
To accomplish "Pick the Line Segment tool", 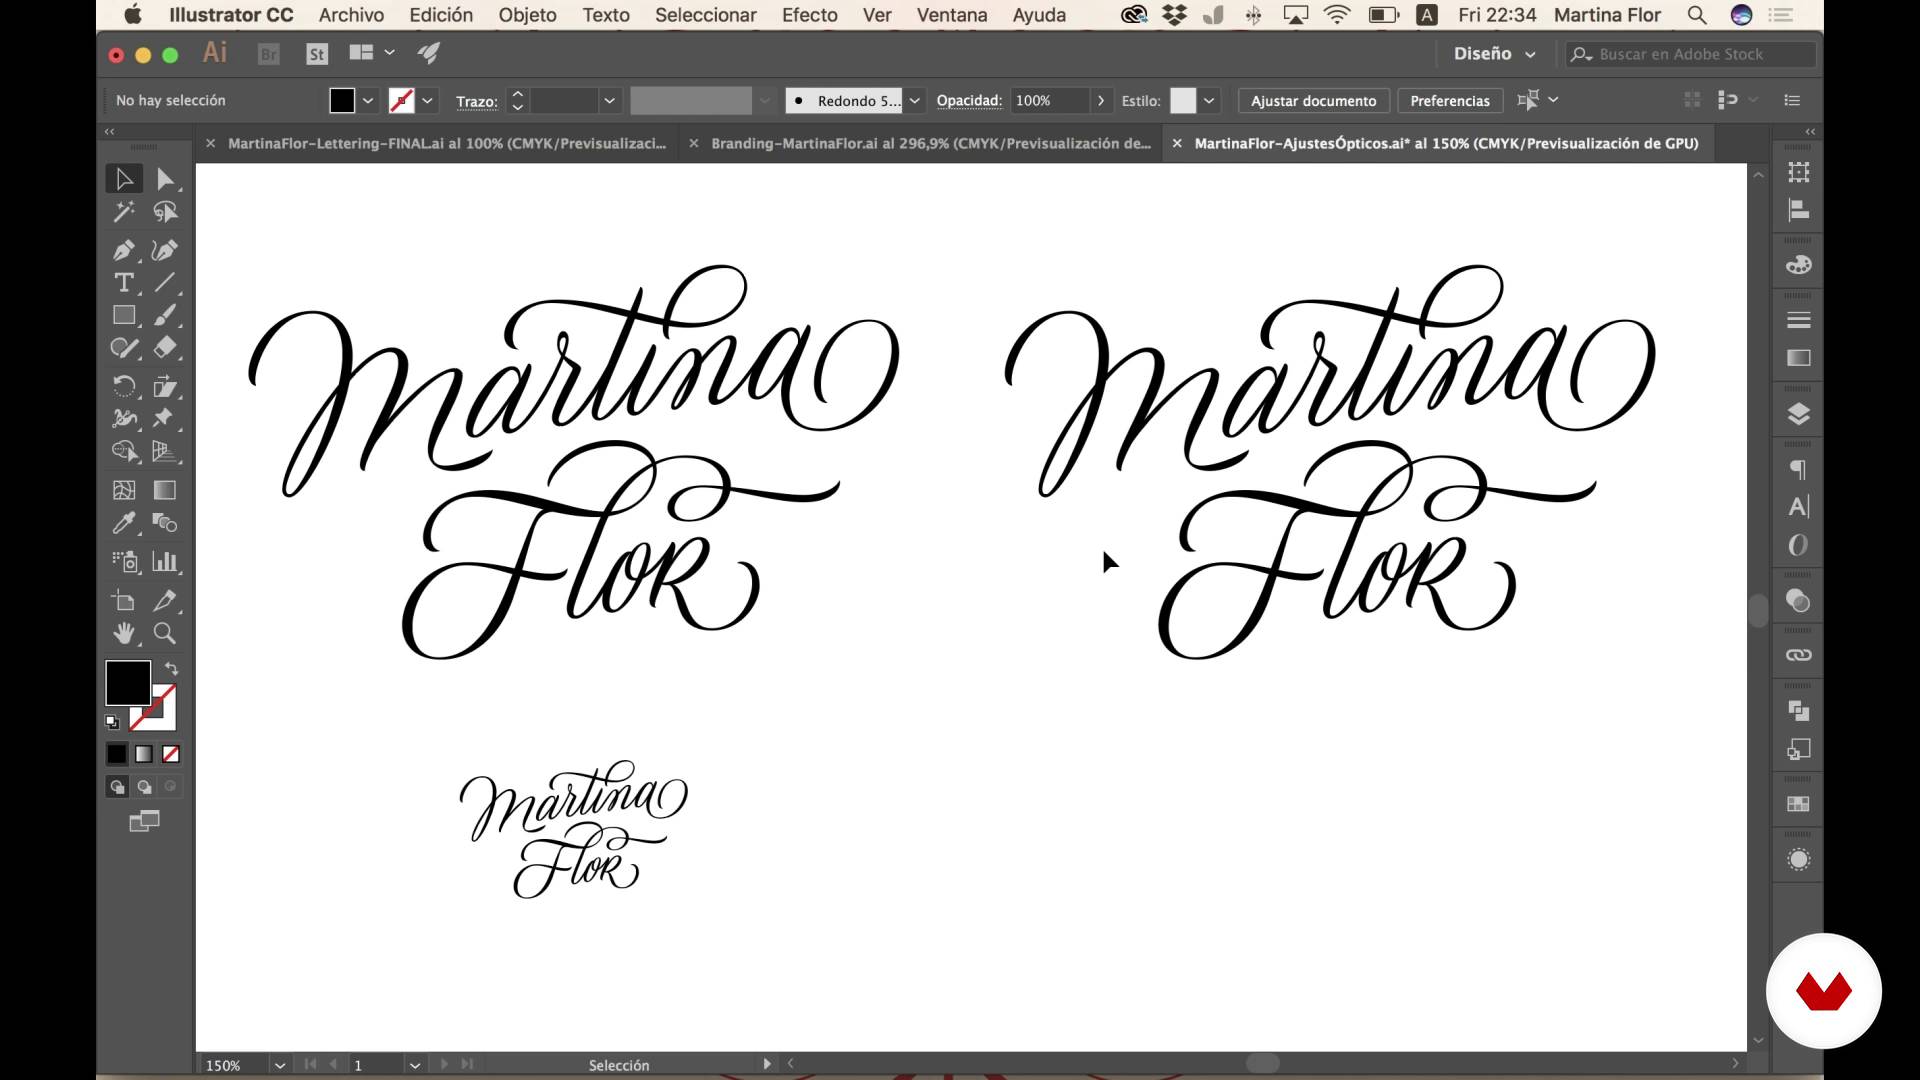I will pyautogui.click(x=165, y=283).
